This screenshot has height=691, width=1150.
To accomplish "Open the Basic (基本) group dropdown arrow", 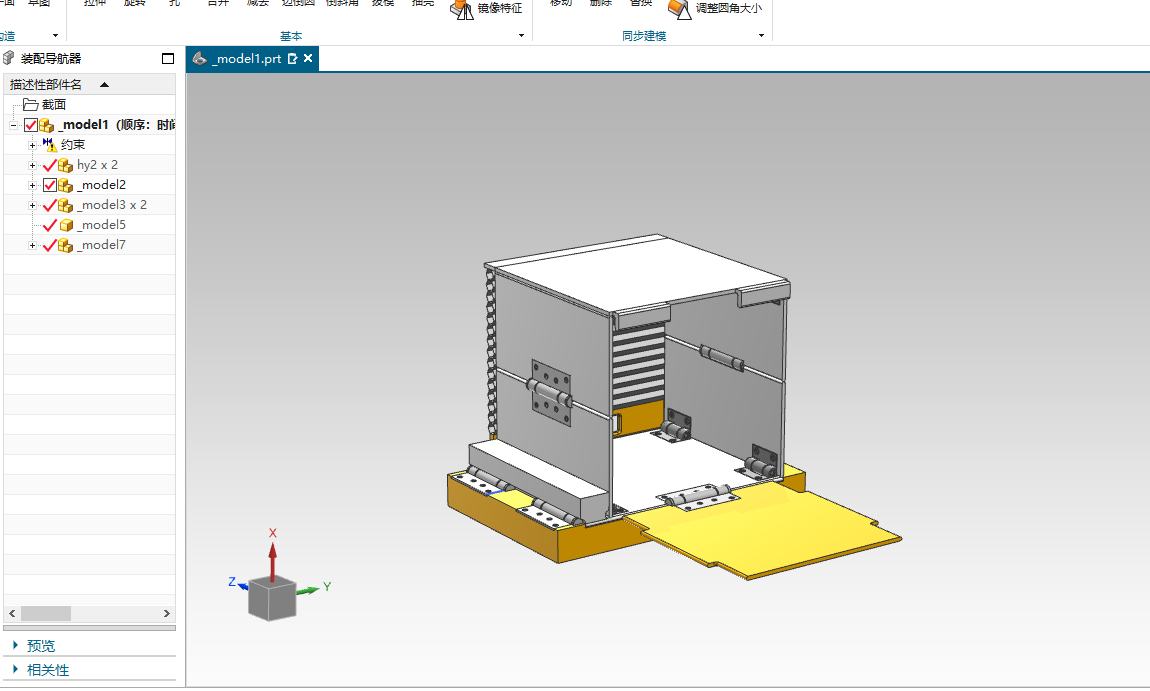I will tap(521, 35).
